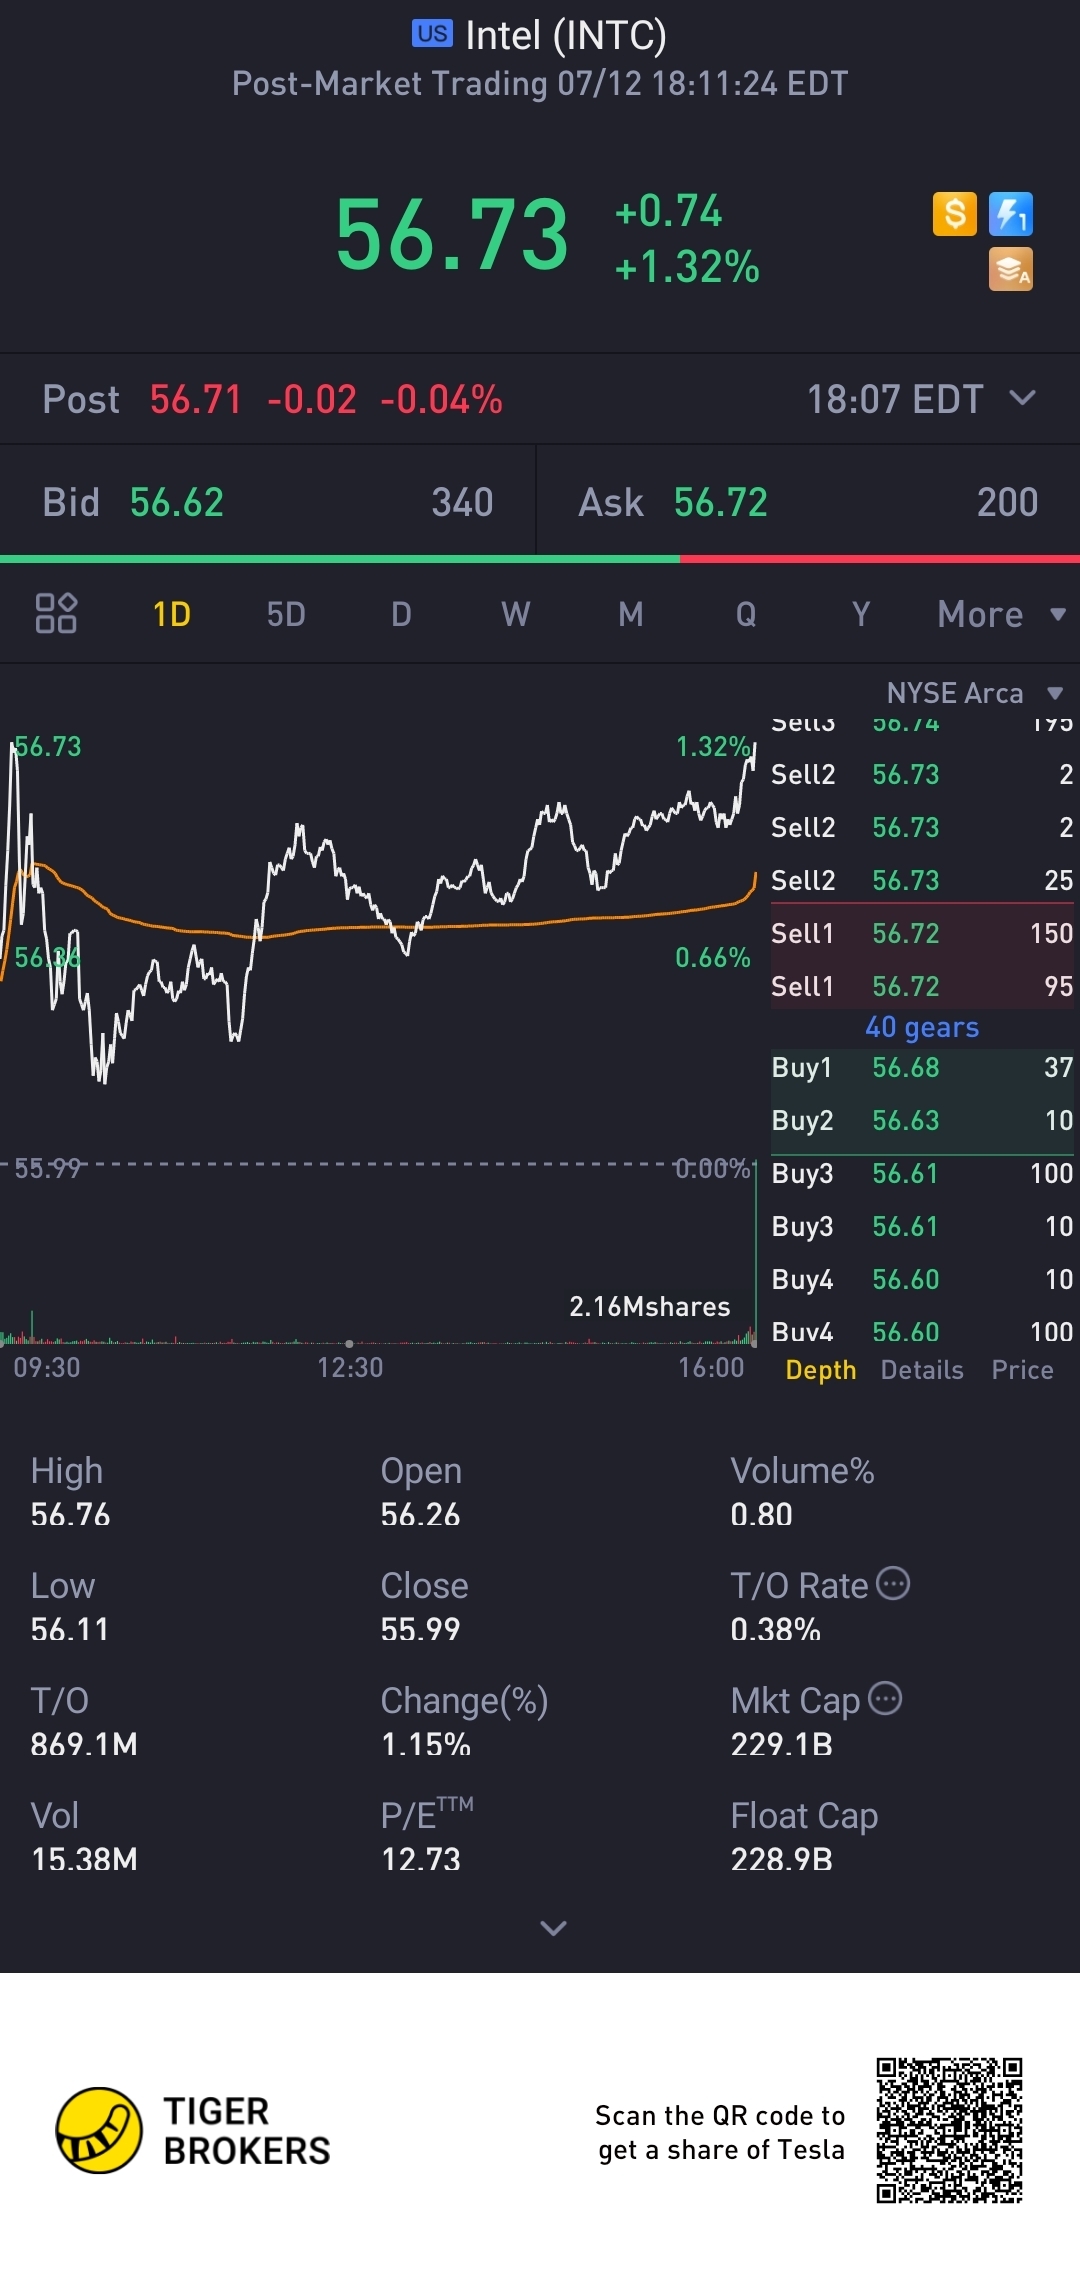Switch to the M monthly chart tab
Image resolution: width=1080 pixels, height=2289 pixels.
pos(631,614)
